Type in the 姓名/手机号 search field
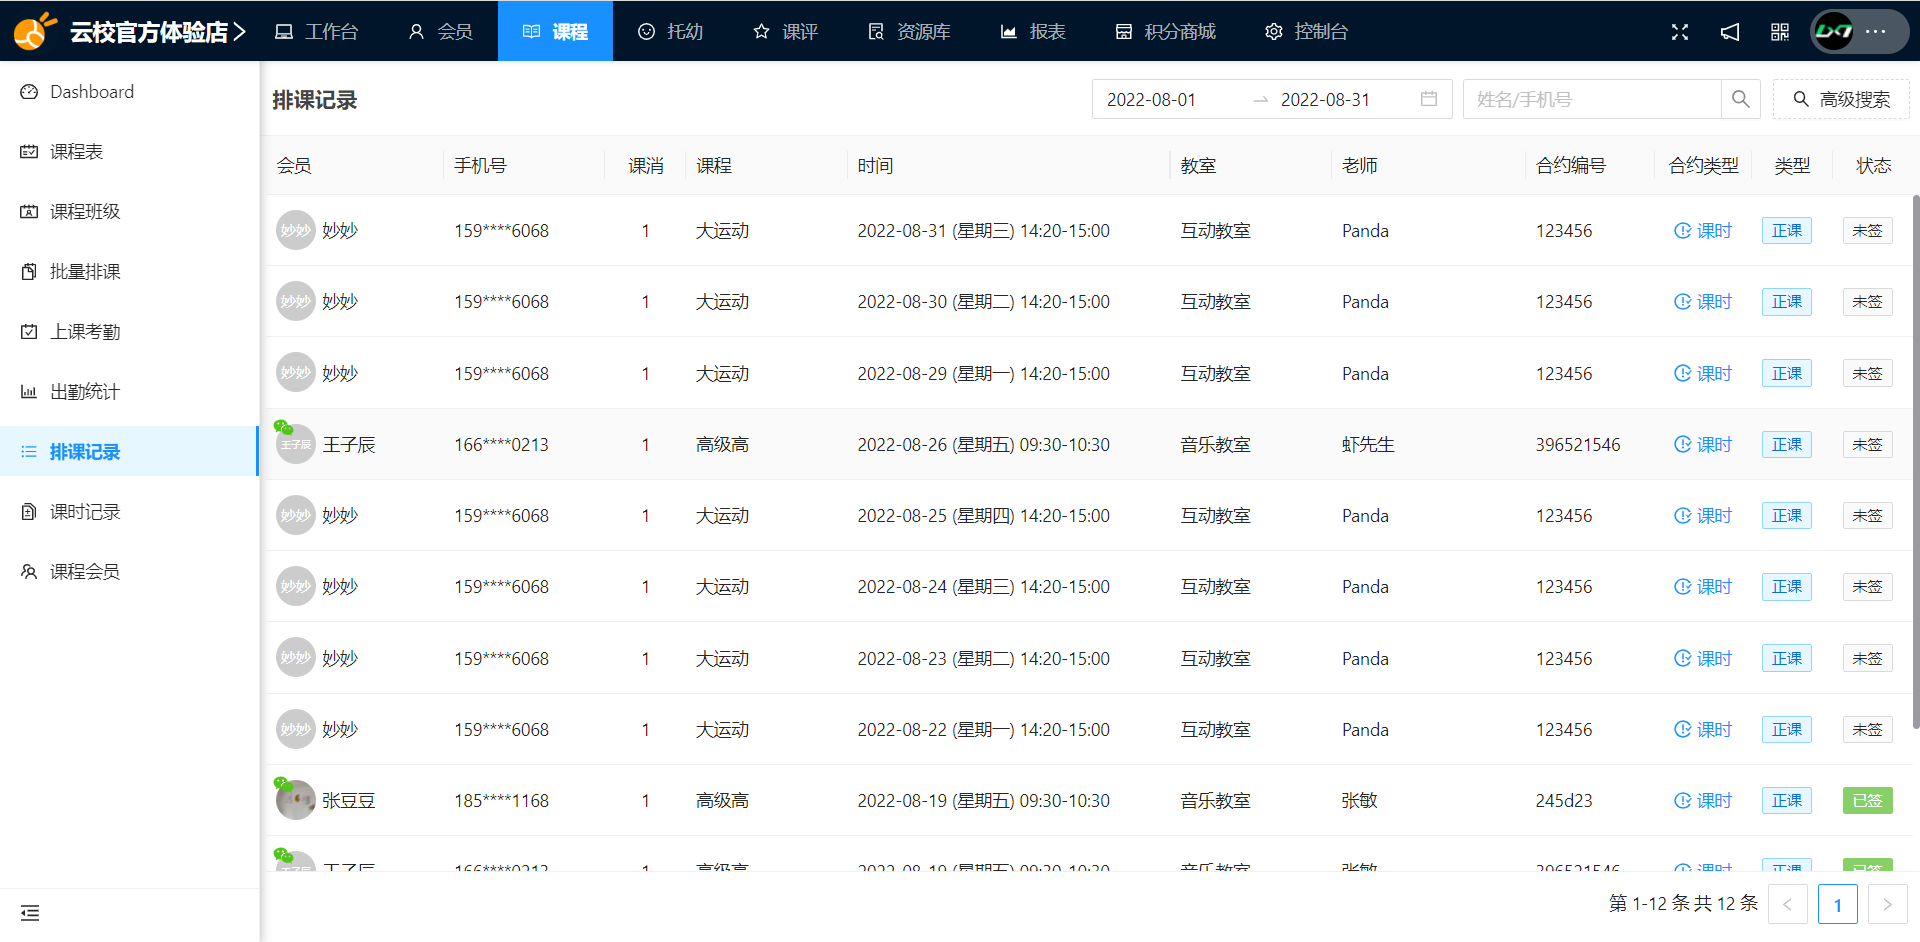This screenshot has width=1920, height=942. click(1592, 99)
